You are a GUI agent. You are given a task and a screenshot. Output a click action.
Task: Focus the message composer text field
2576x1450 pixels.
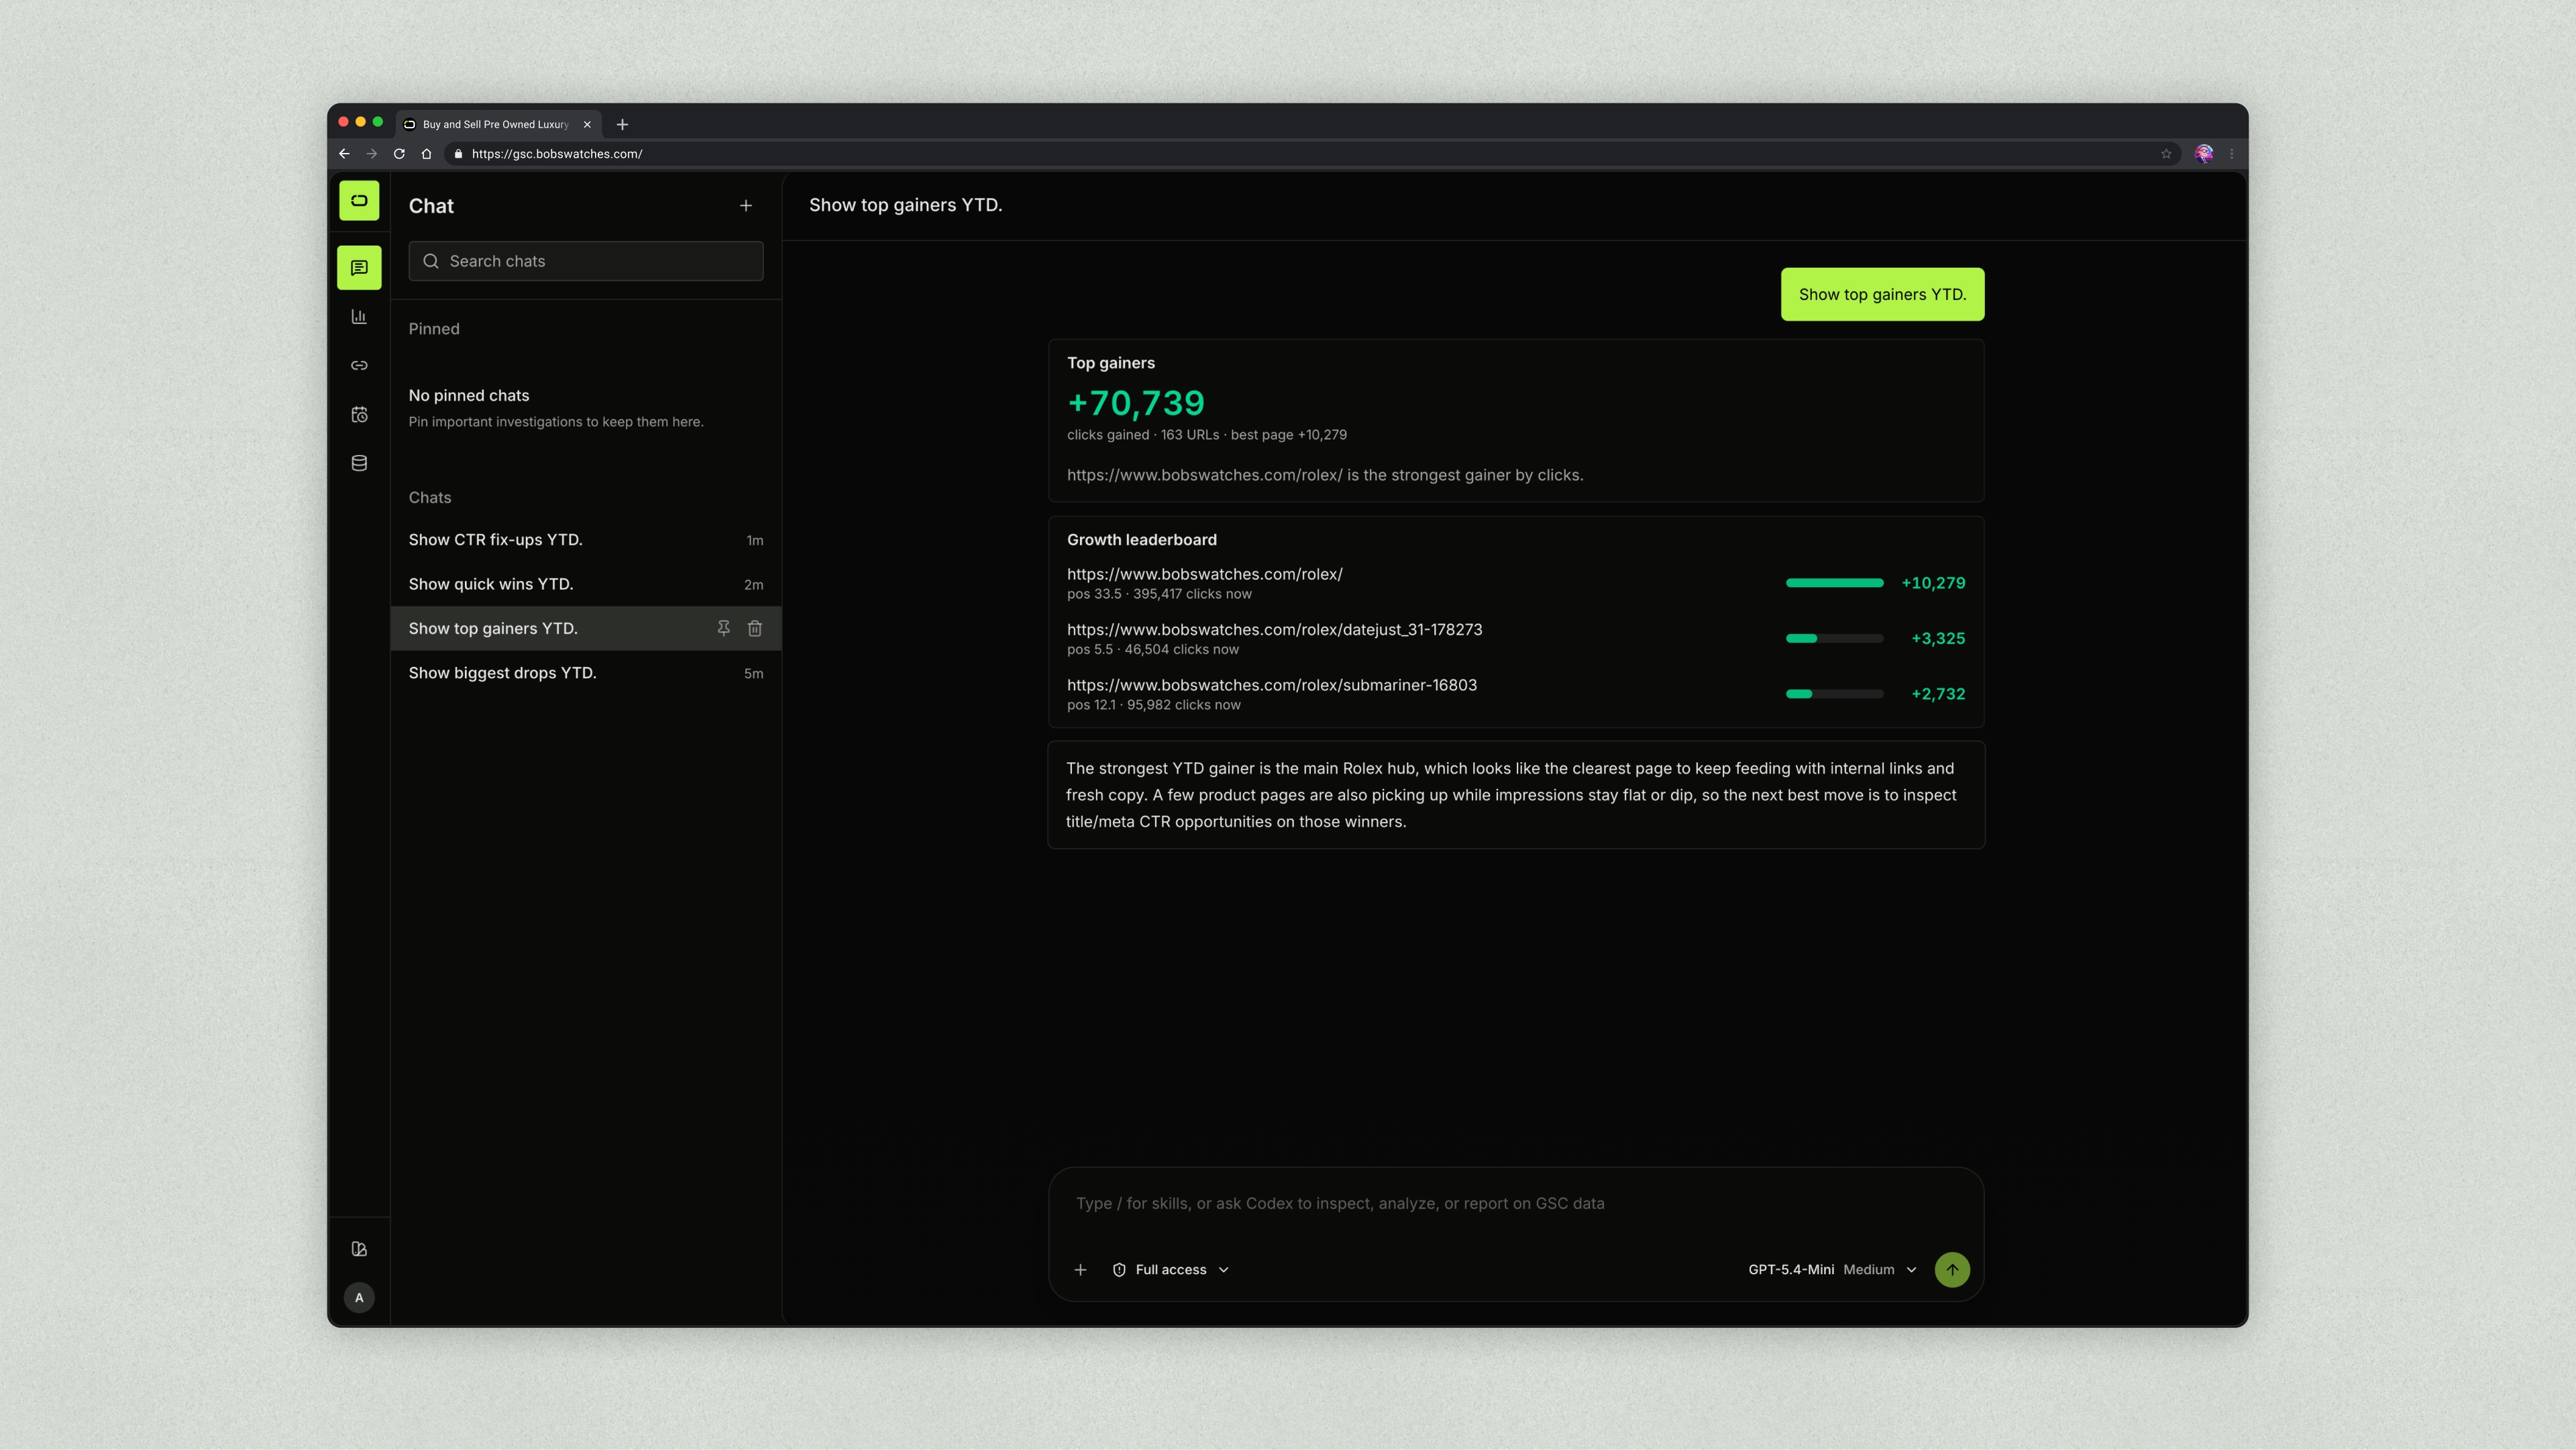[1515, 1204]
